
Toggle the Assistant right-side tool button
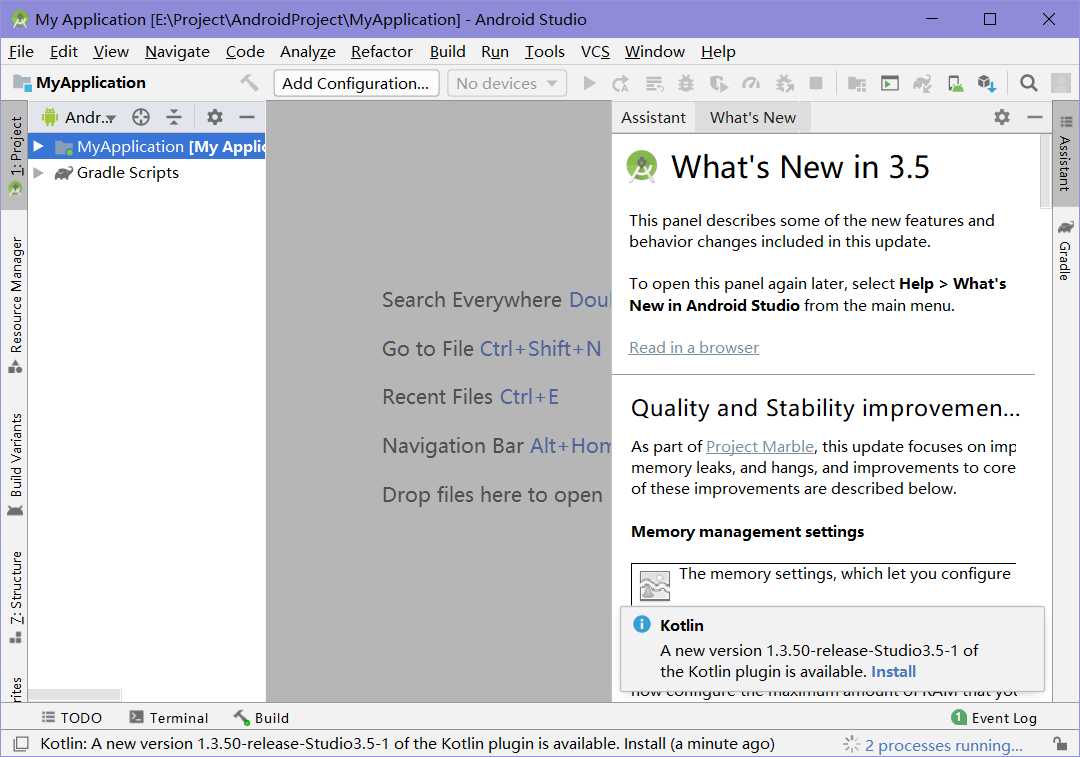[x=1066, y=154]
